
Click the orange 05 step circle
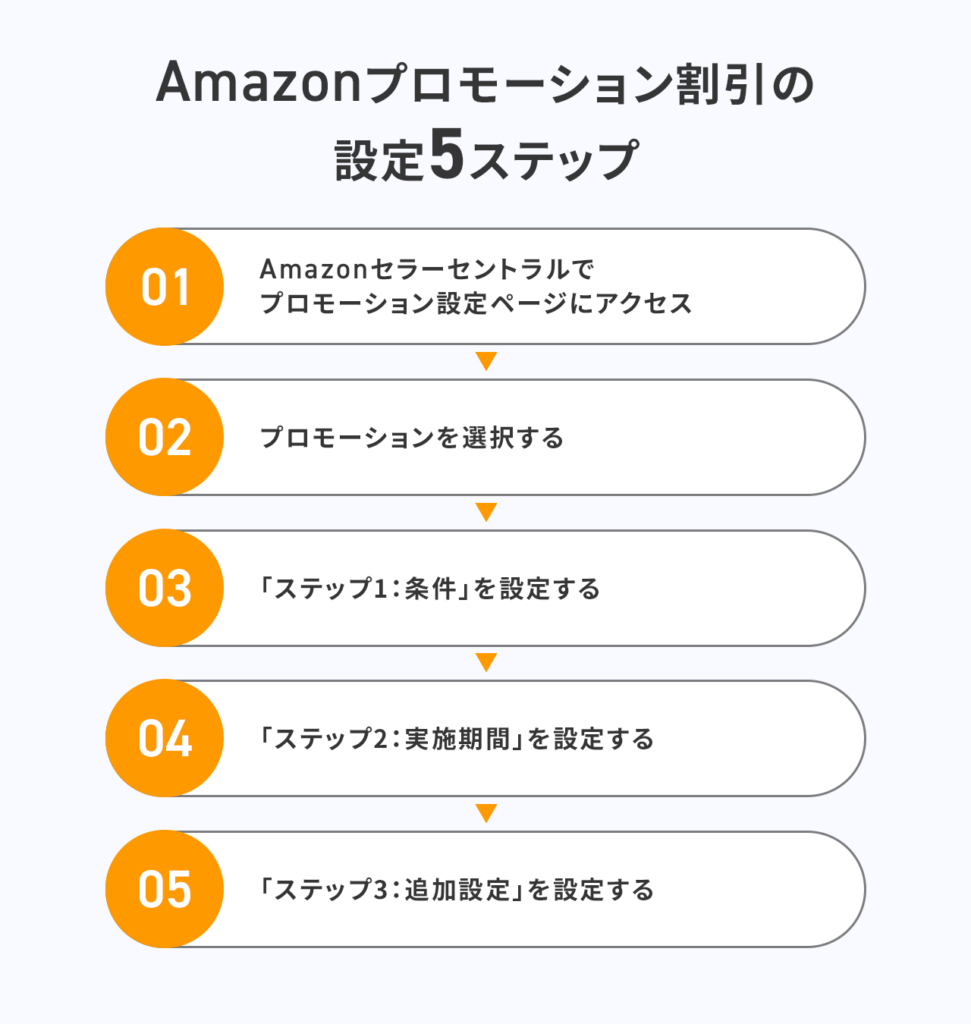165,889
